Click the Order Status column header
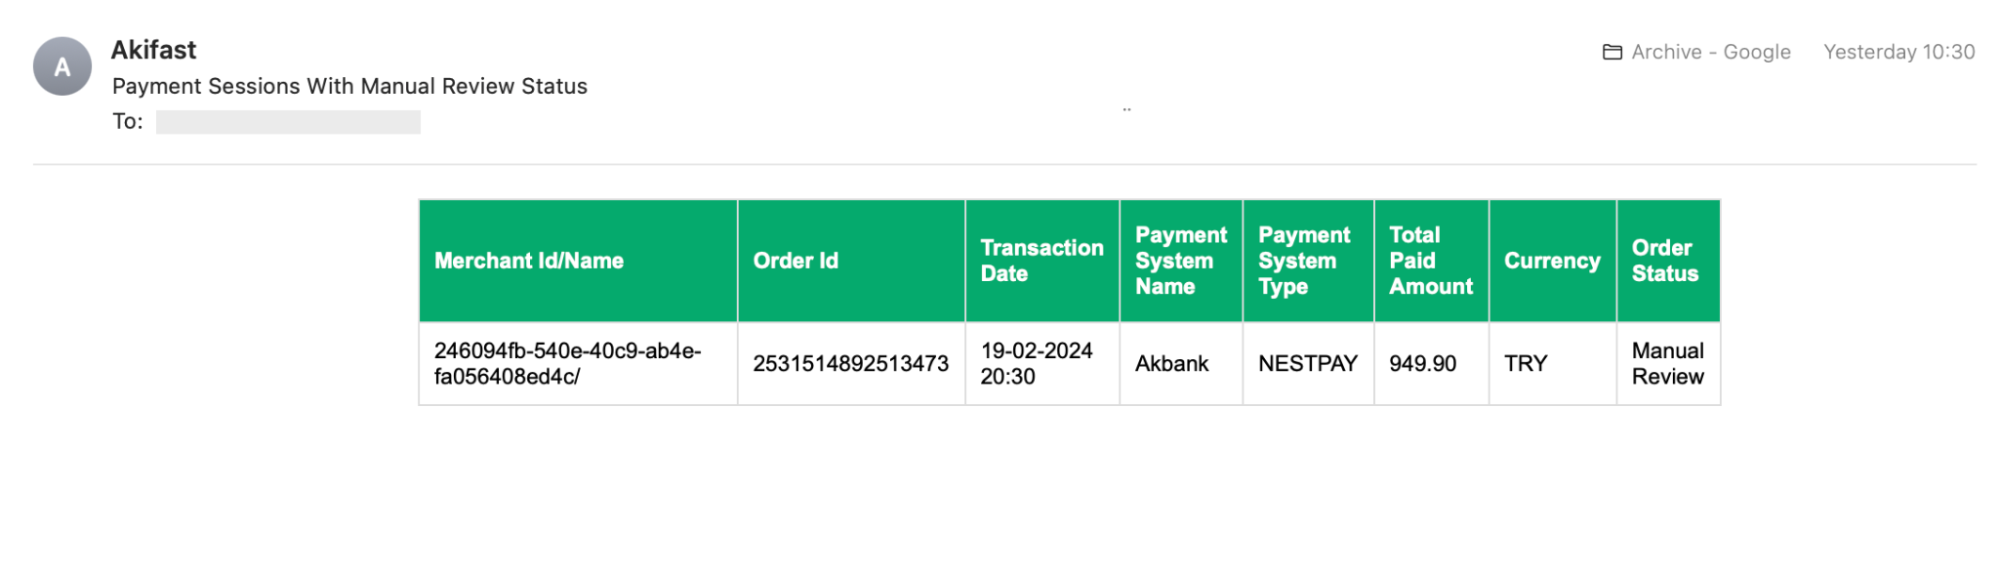This screenshot has height=586, width=1999. click(x=1665, y=261)
